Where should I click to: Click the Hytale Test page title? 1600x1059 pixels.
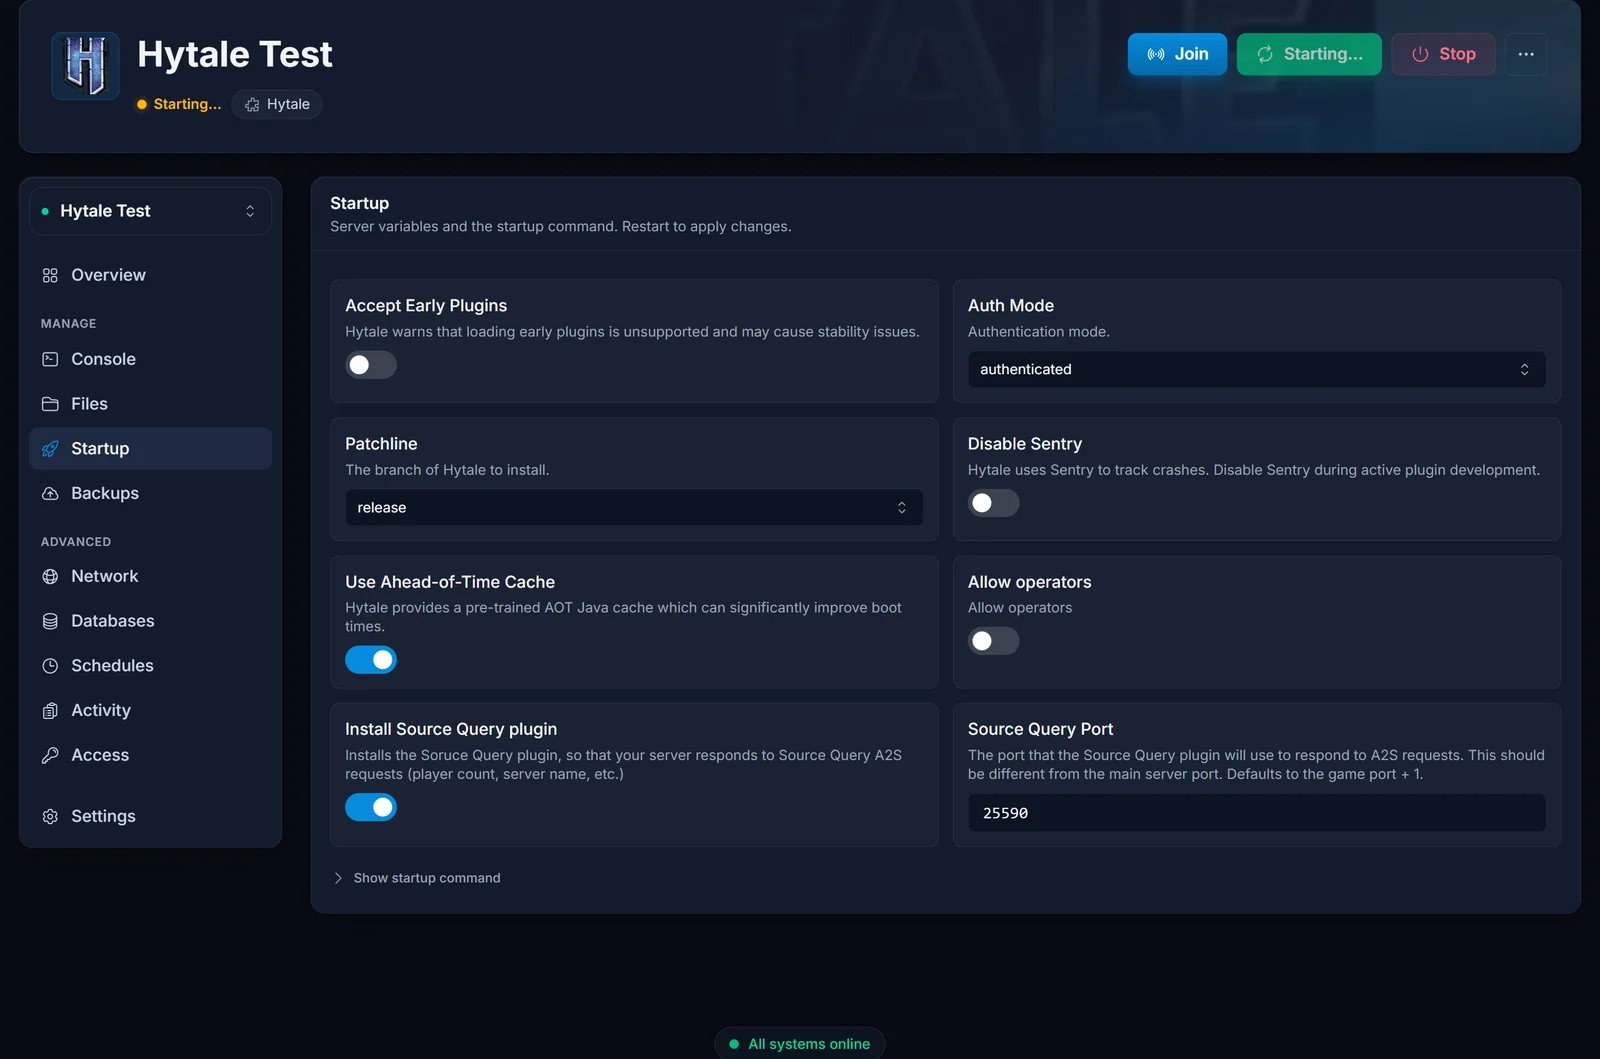235,54
